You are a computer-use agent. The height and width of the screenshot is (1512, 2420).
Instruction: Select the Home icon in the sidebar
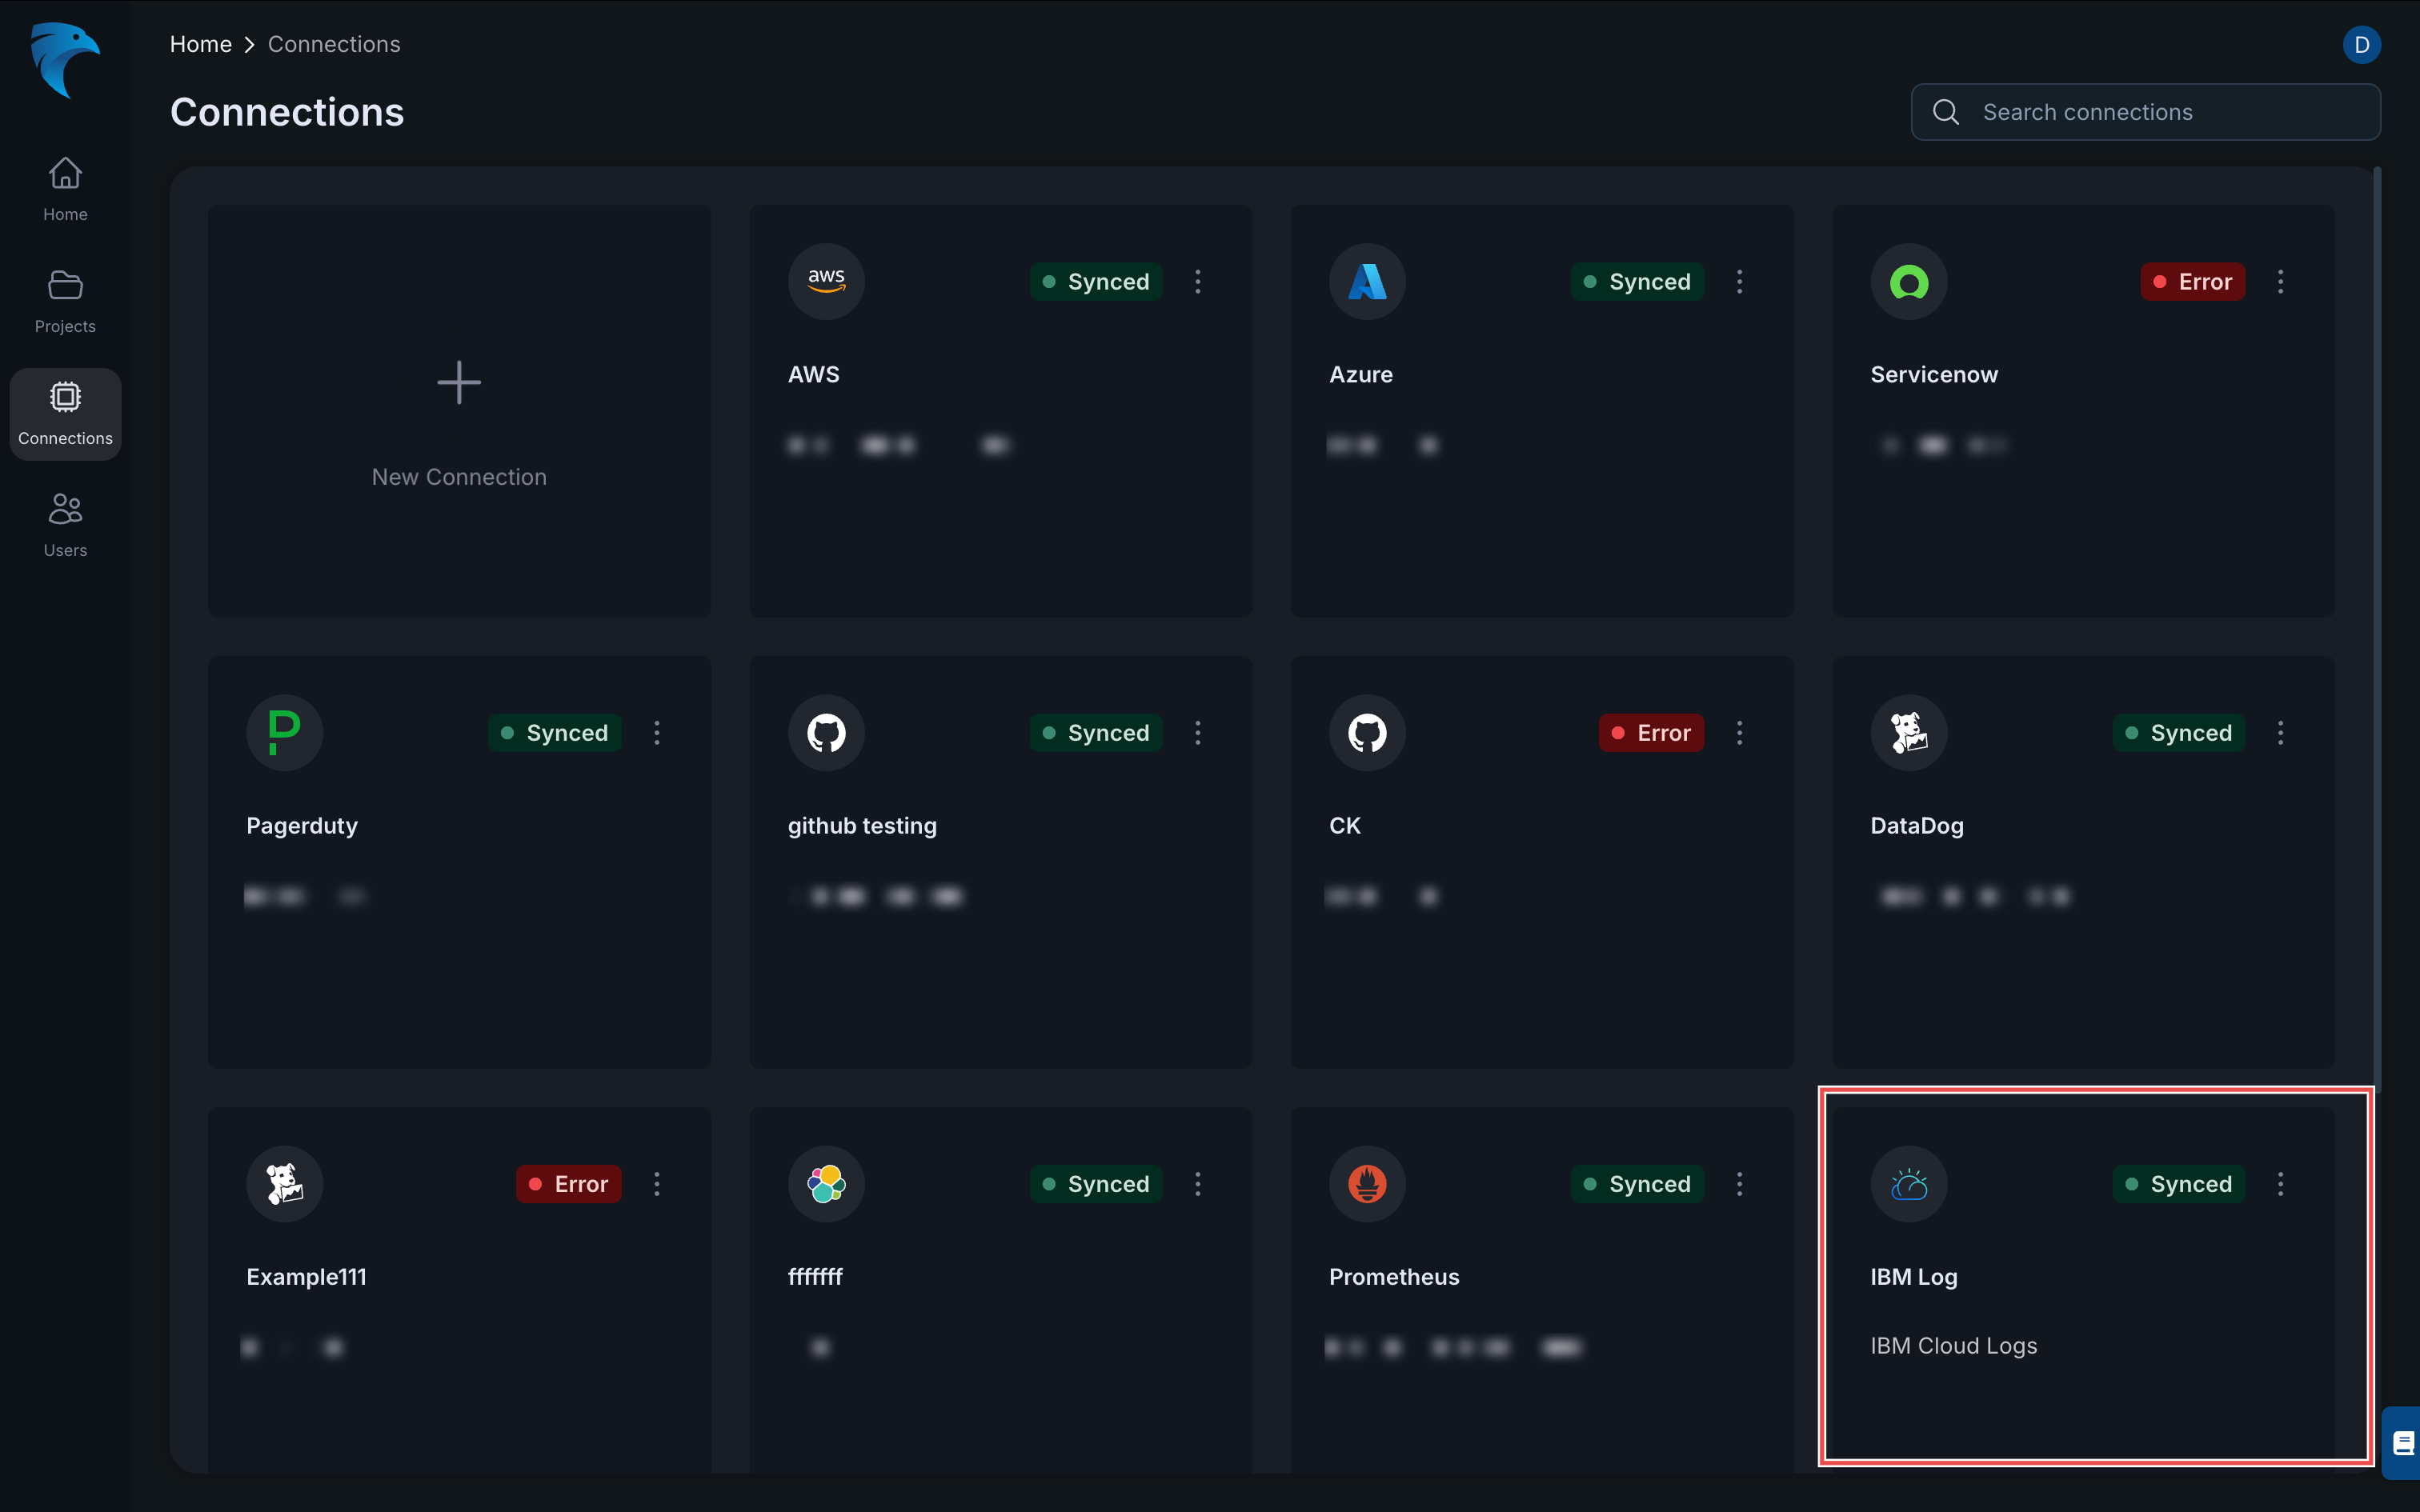(x=65, y=188)
